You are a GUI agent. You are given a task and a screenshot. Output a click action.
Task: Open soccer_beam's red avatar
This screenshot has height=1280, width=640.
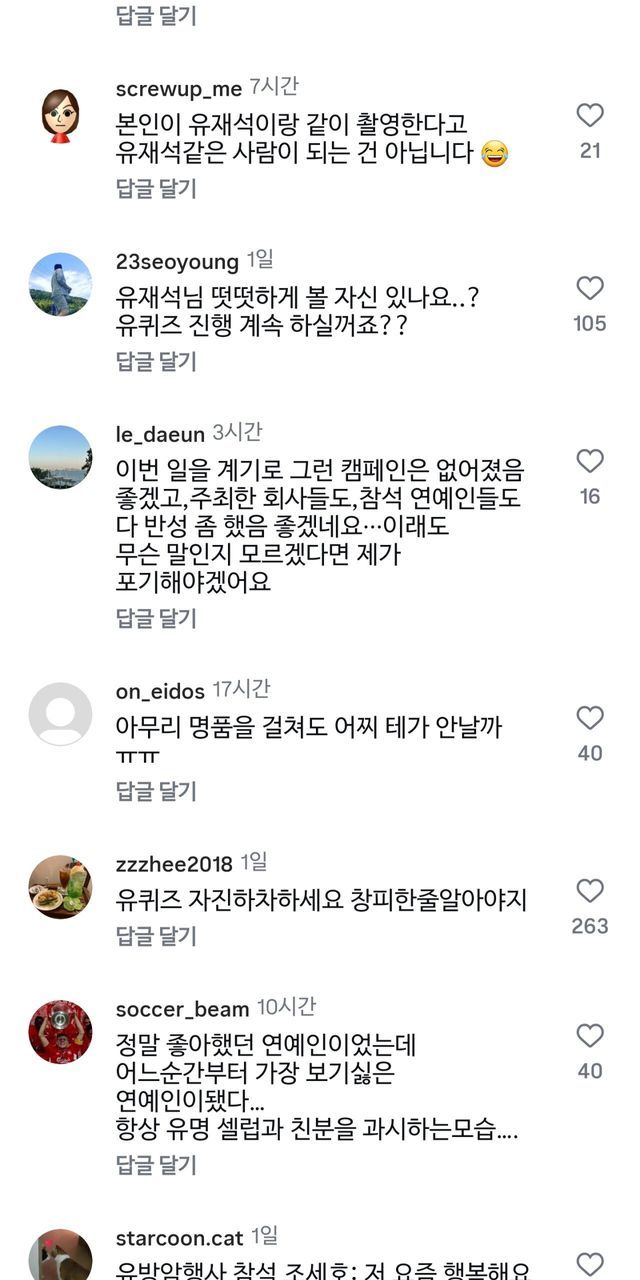[60, 1032]
